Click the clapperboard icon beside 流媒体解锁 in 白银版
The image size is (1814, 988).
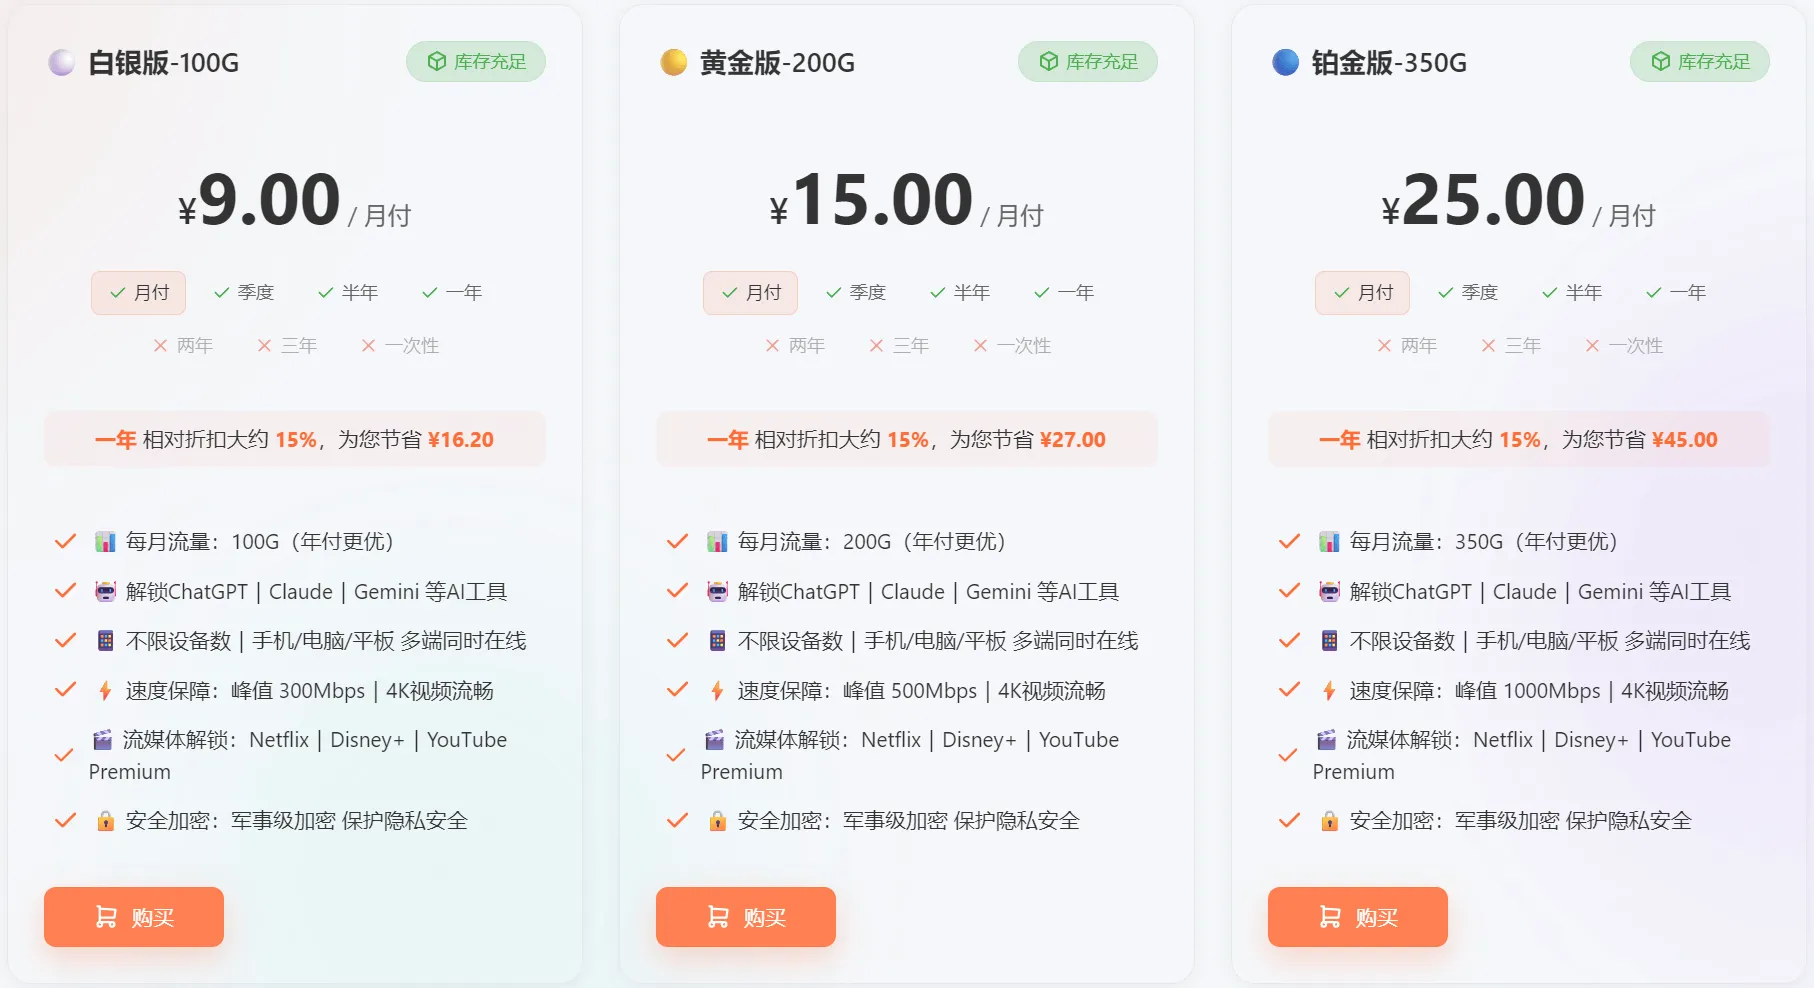pos(102,740)
